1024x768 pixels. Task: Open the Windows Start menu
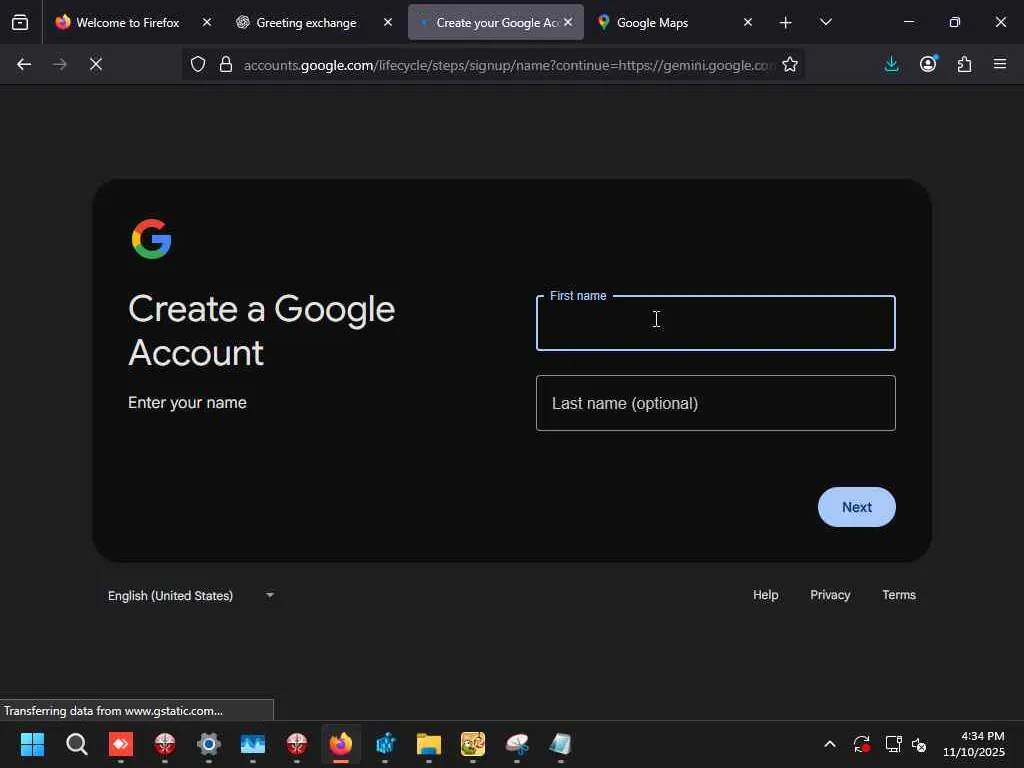(32, 744)
